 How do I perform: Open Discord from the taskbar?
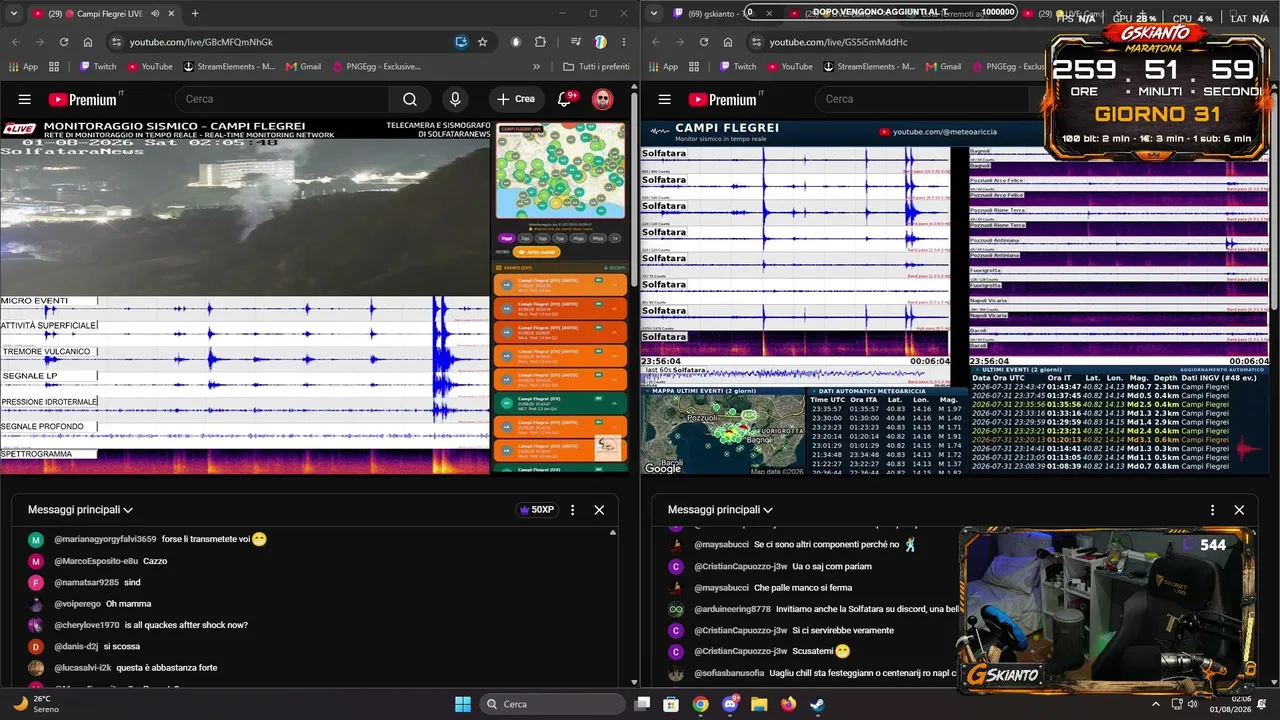point(729,704)
